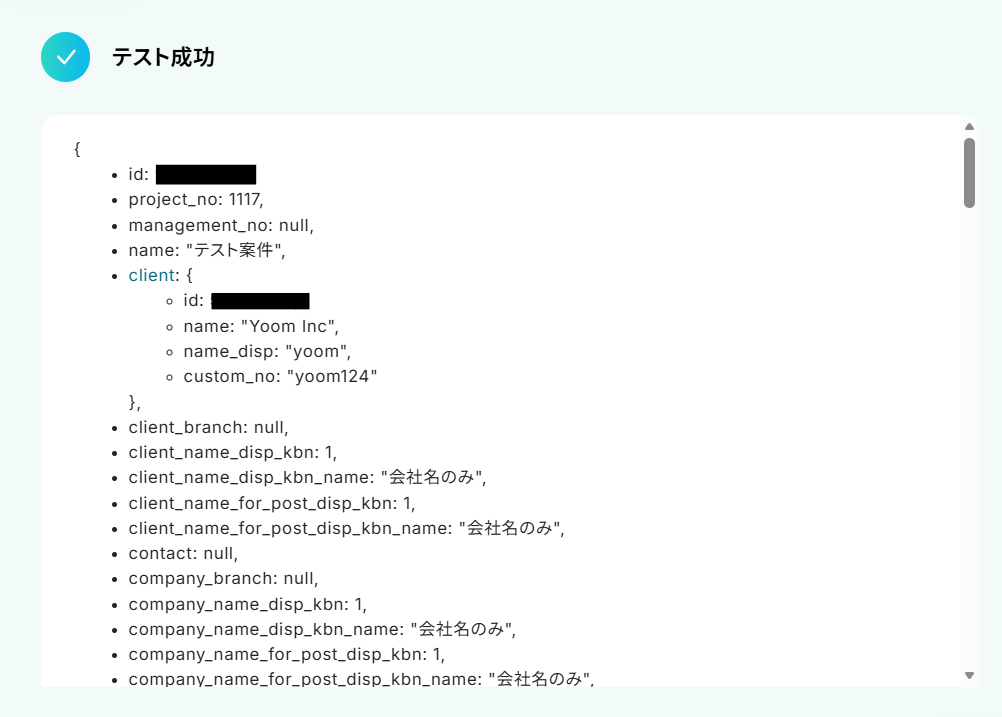Click the name "テスト案件" entry
This screenshot has width=1002, height=717.
click(x=206, y=251)
